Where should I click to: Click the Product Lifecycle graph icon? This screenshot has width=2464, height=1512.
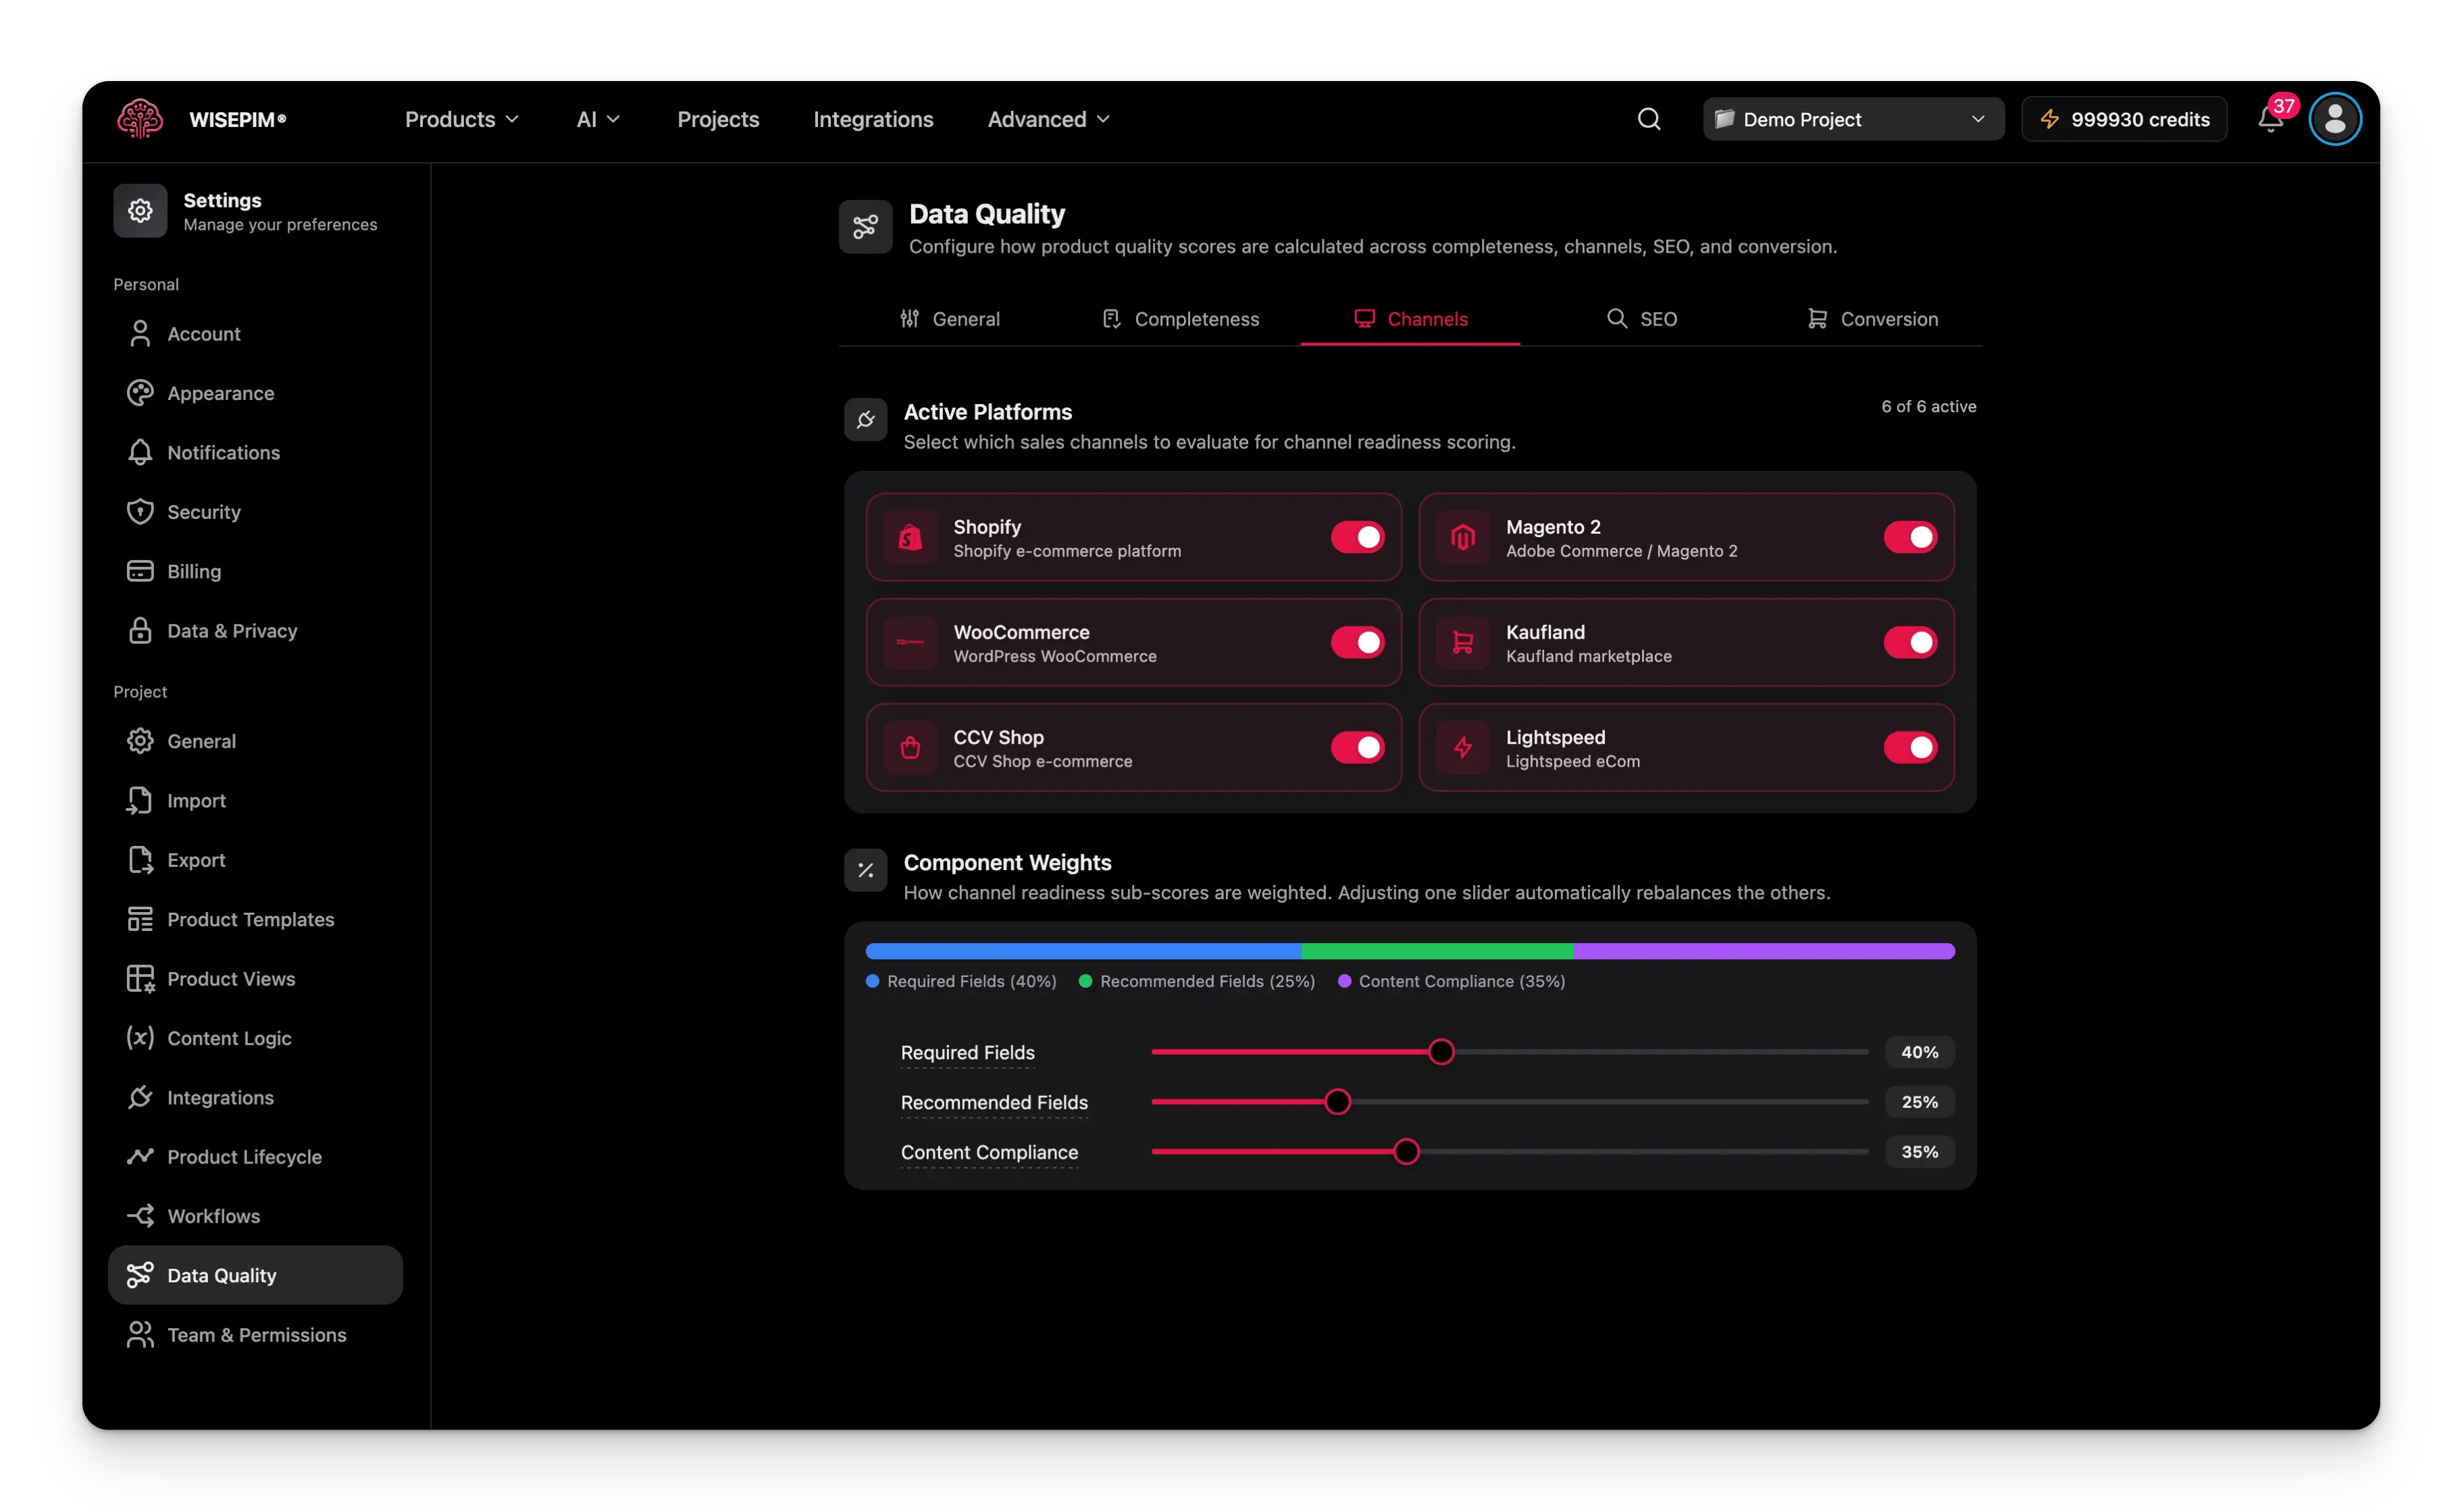pyautogui.click(x=140, y=1156)
